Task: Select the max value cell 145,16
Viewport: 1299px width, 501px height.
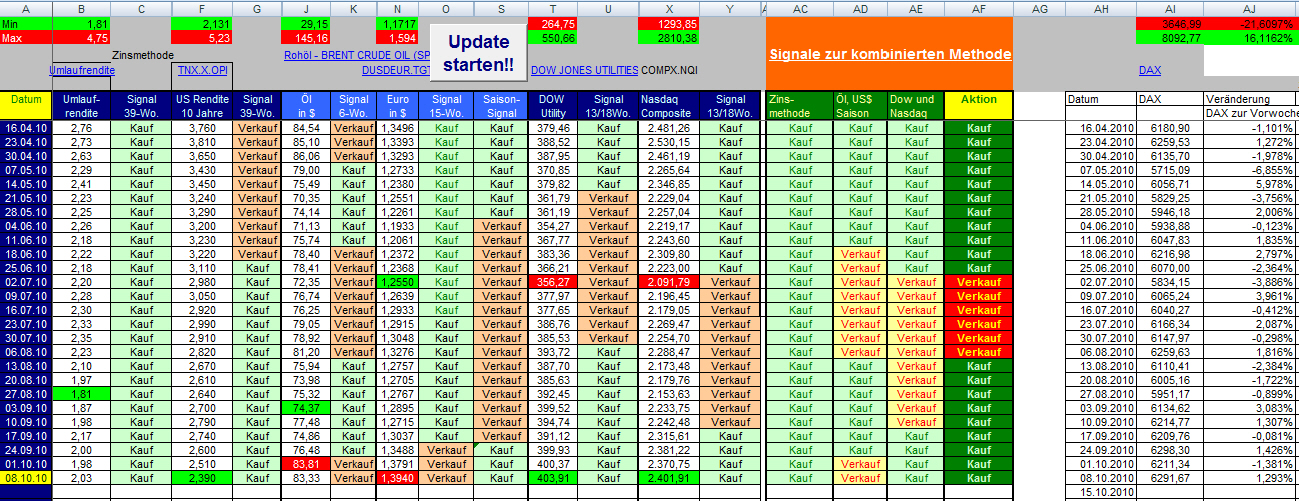Action: (x=307, y=37)
